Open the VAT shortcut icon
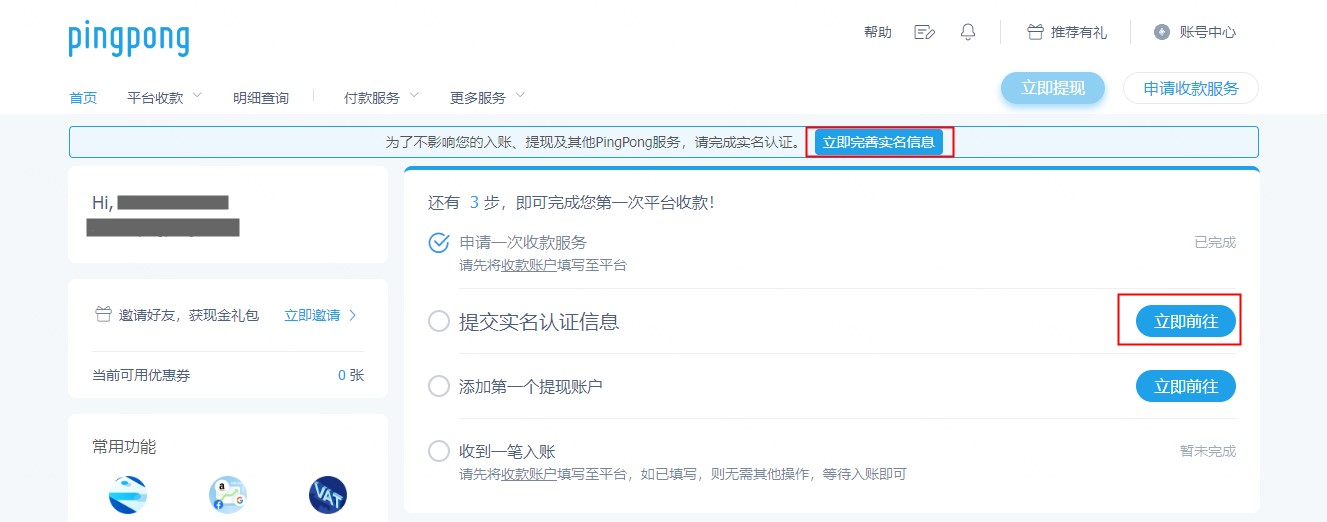Viewport: 1327px width, 522px height. (x=328, y=494)
